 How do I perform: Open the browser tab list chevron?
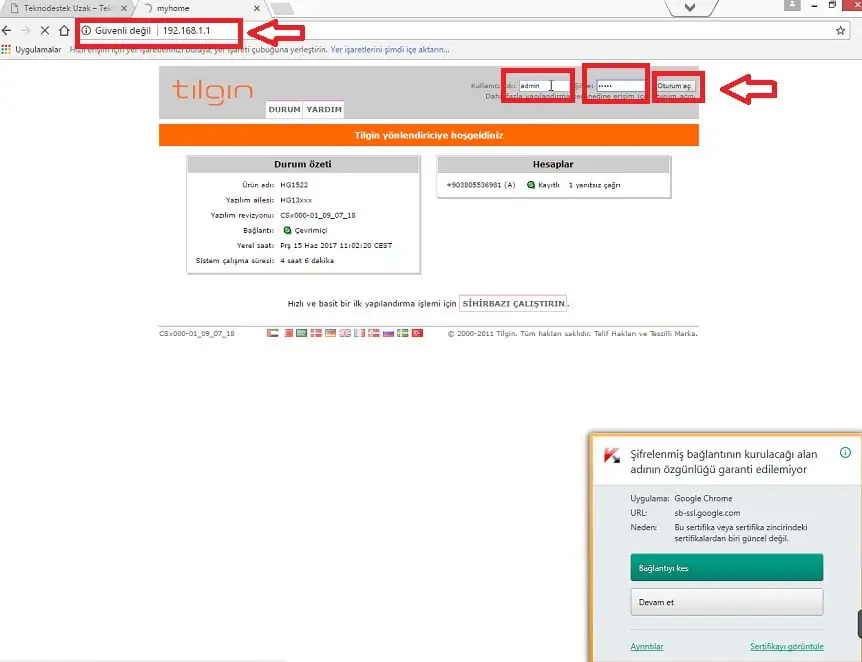(x=691, y=8)
